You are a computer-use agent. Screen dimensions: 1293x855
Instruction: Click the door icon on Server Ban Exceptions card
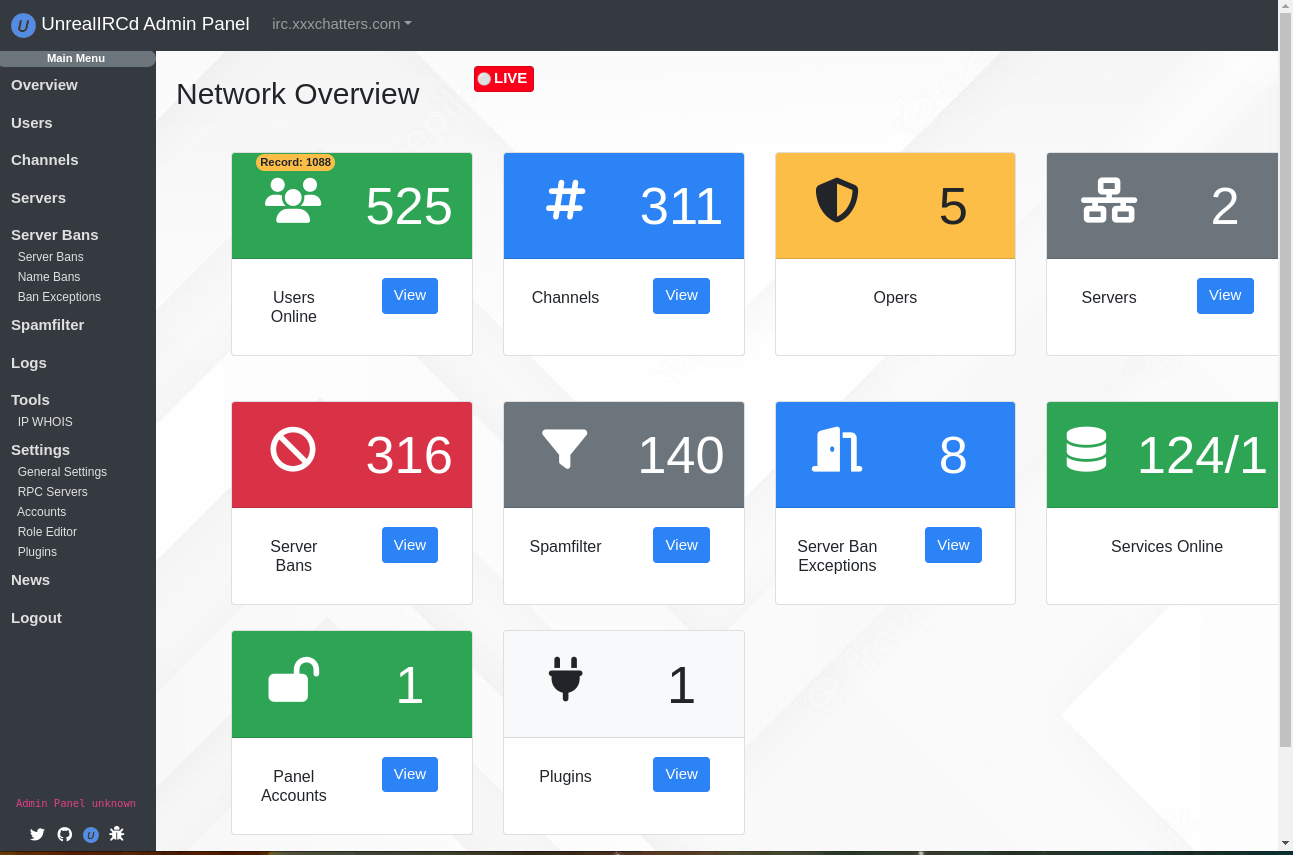(837, 449)
